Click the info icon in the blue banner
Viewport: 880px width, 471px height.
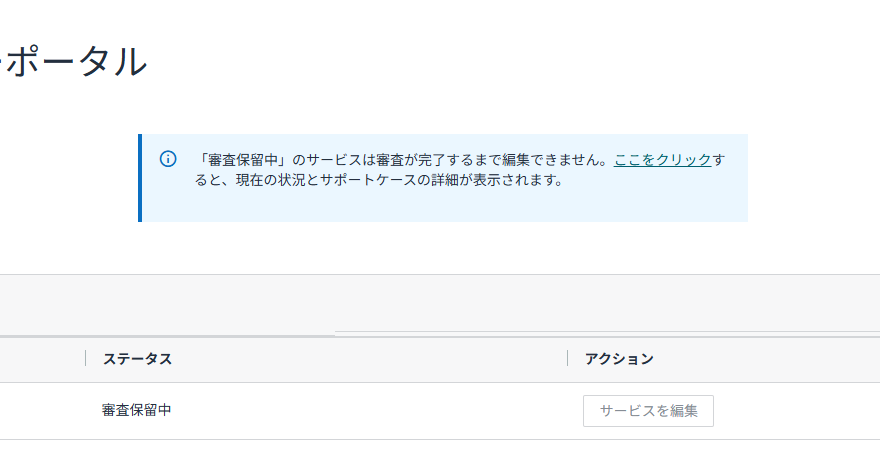click(x=168, y=160)
